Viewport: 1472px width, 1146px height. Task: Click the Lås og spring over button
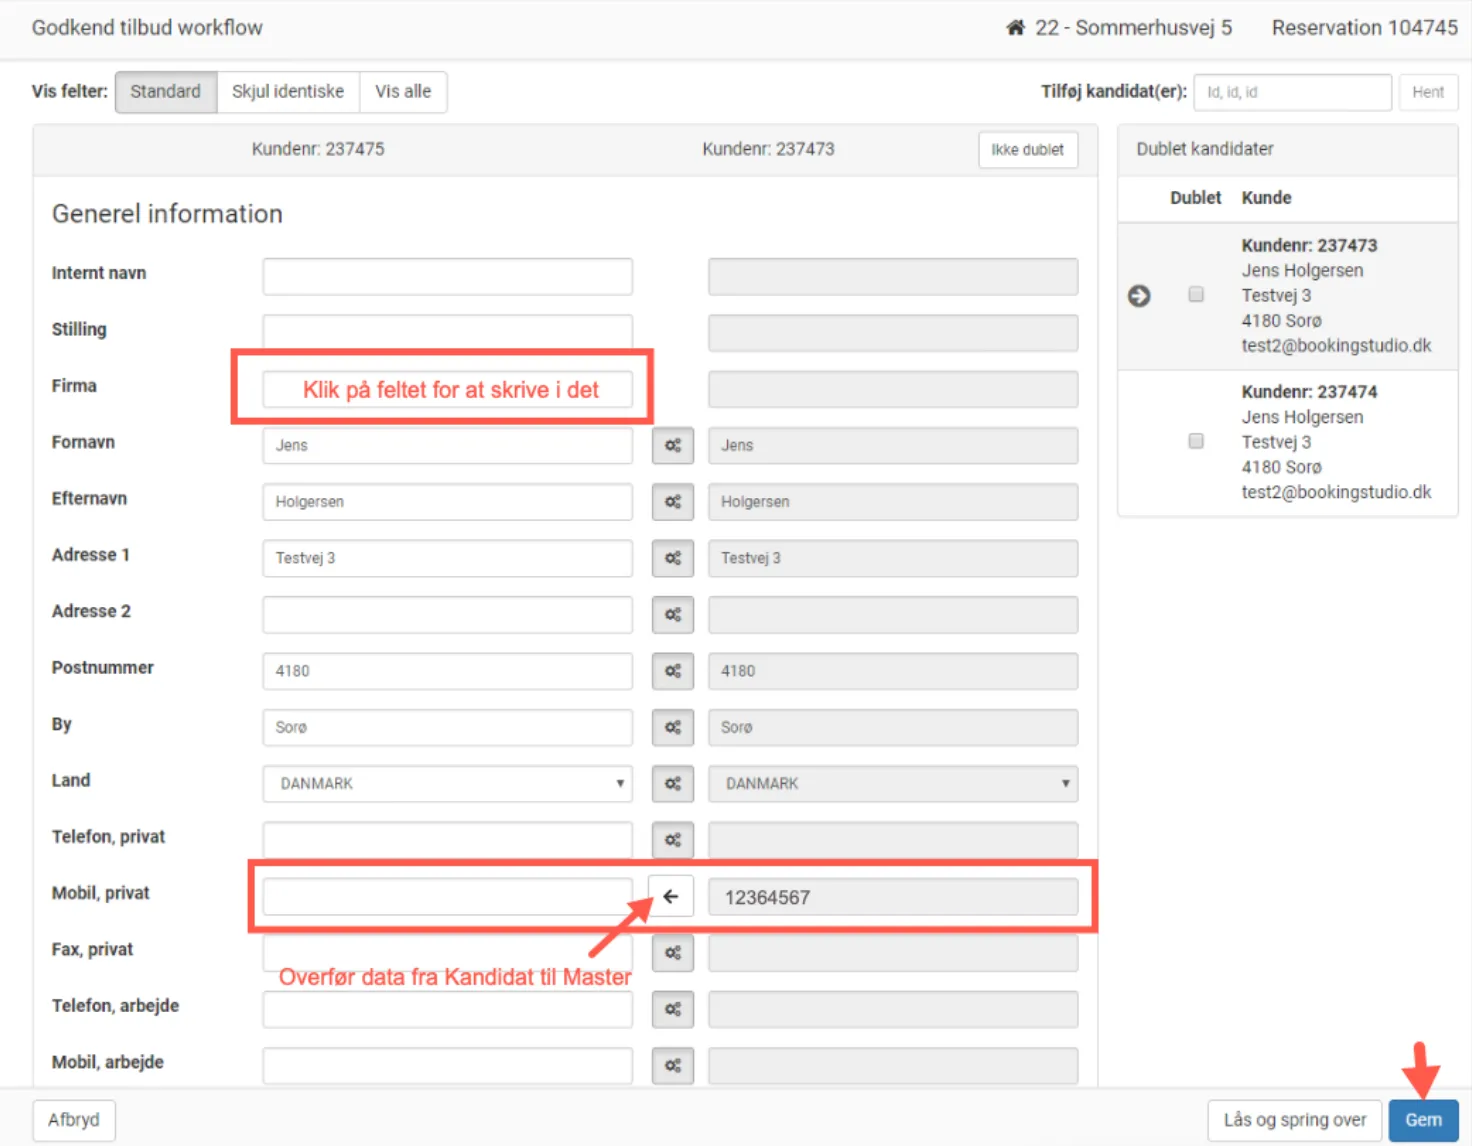click(x=1294, y=1120)
